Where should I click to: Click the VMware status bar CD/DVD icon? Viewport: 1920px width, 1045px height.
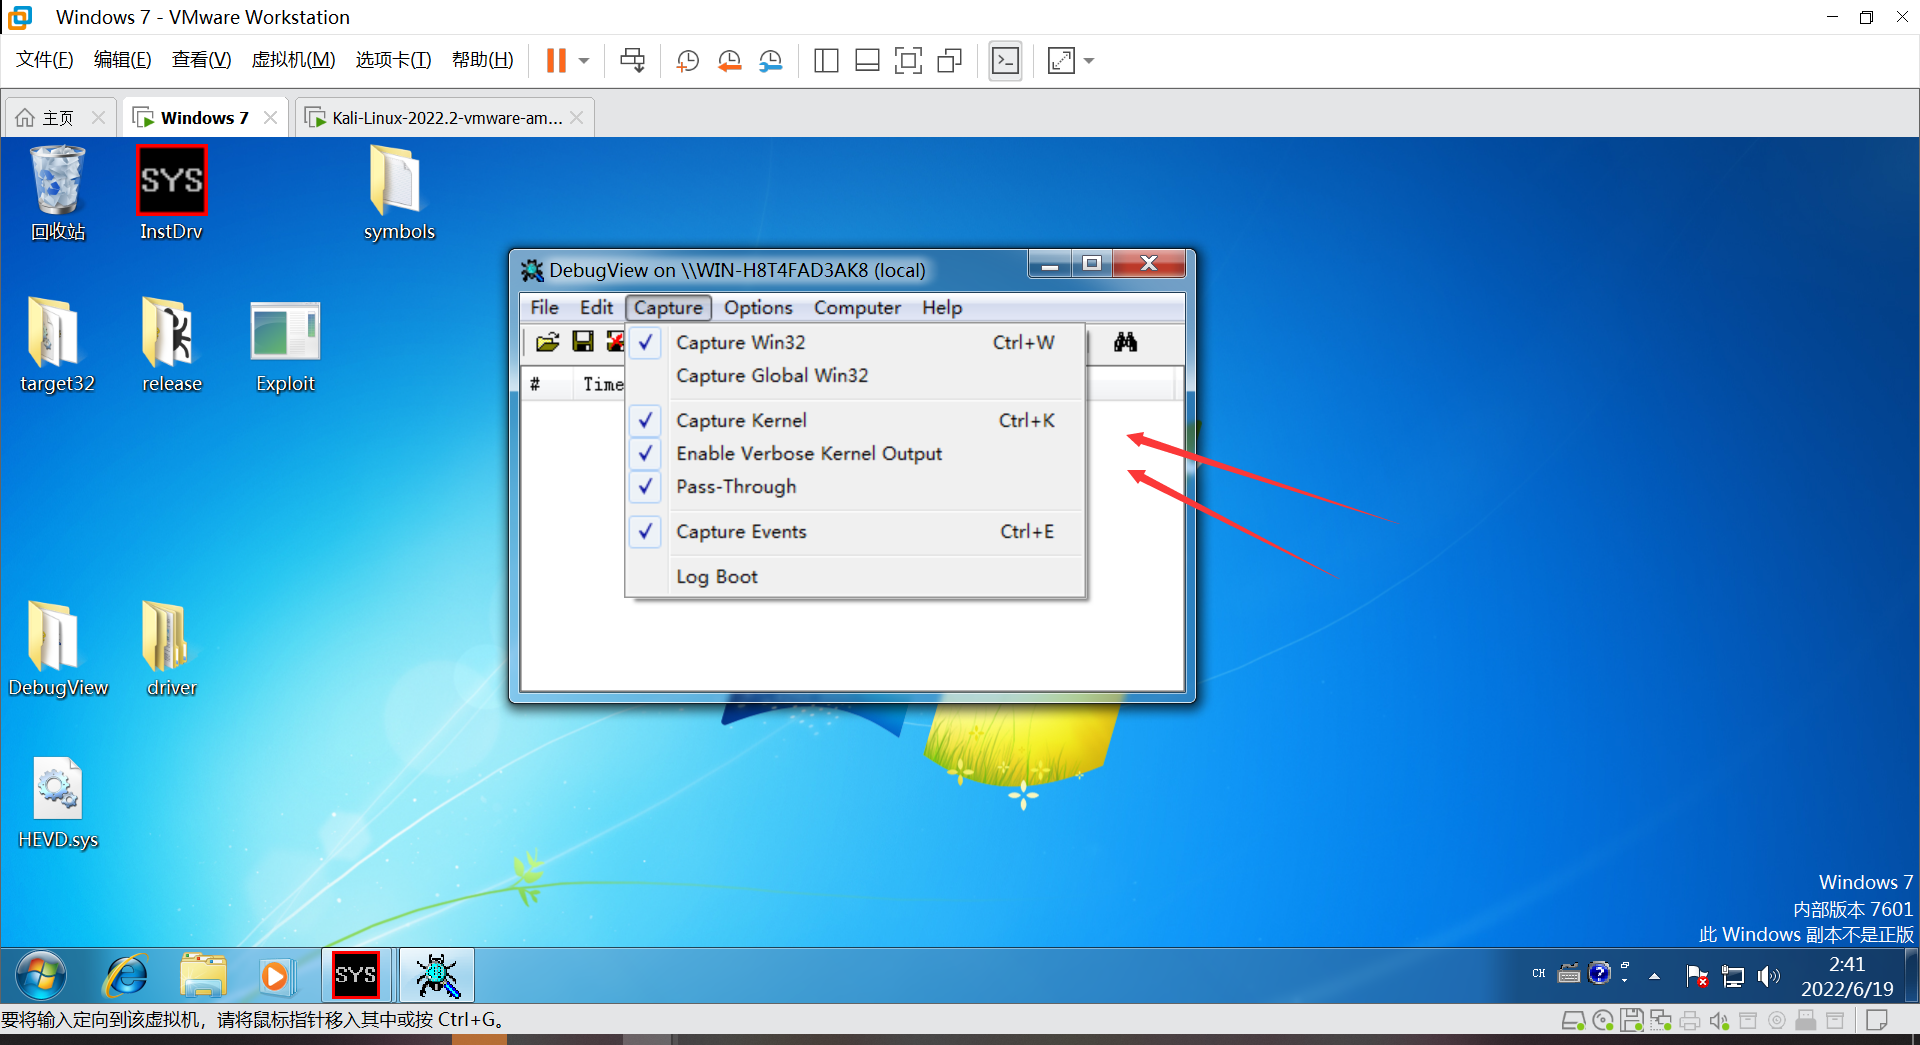[x=1603, y=1021]
